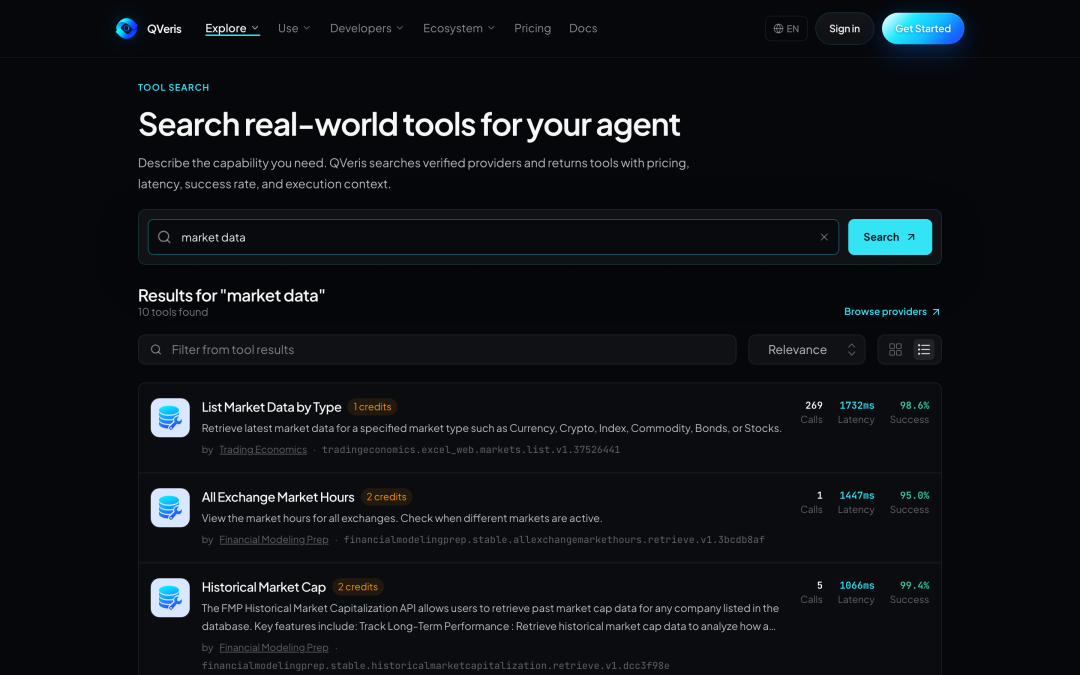Click the Sign in button
The width and height of the screenshot is (1080, 675).
pos(844,28)
